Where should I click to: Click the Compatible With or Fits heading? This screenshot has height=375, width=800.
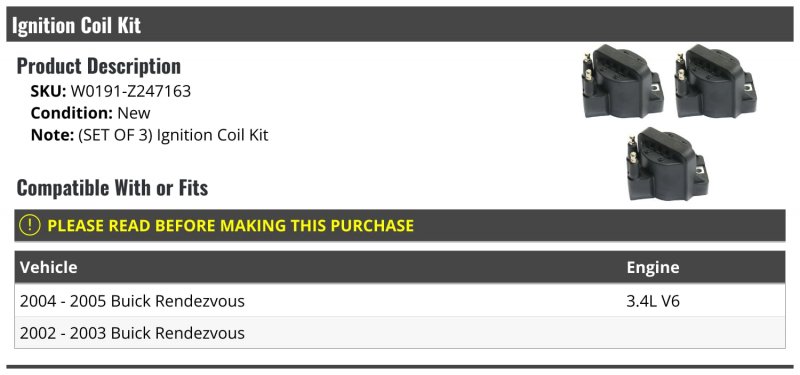112,188
